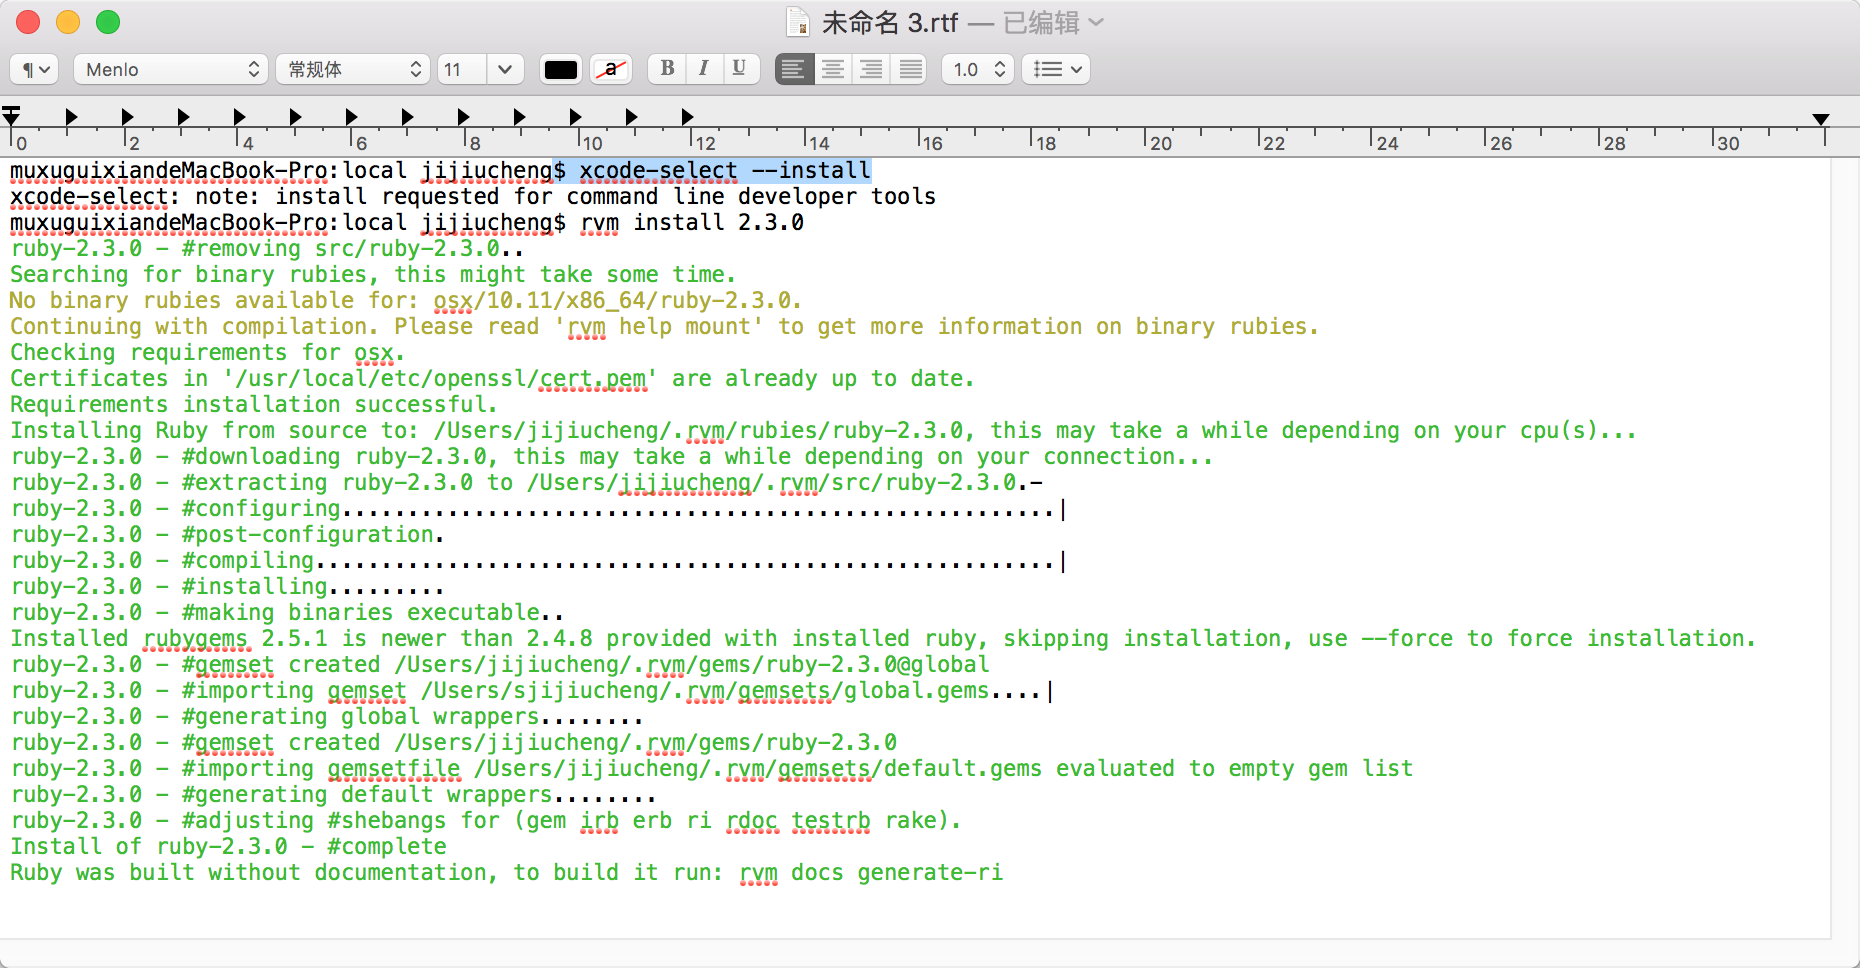The image size is (1860, 968).
Task: Select the tab stop just after ruler mark 6
Action: coord(407,117)
